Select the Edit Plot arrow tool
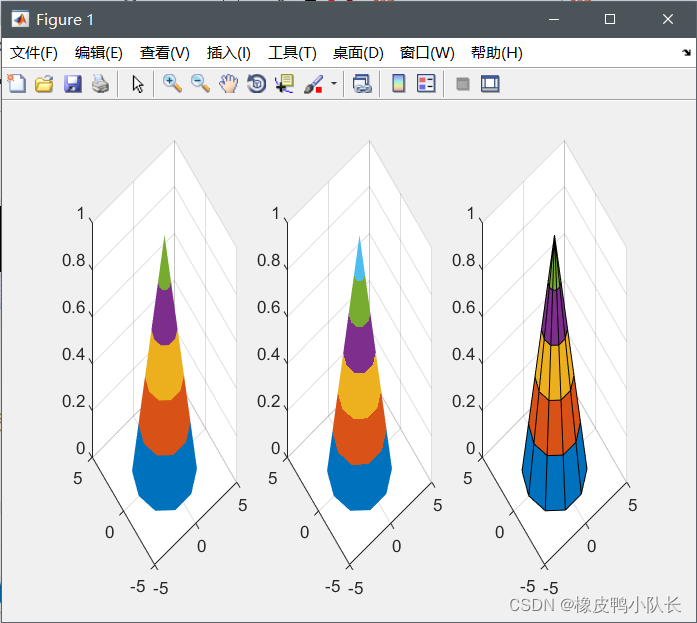This screenshot has height=623, width=697. (138, 84)
